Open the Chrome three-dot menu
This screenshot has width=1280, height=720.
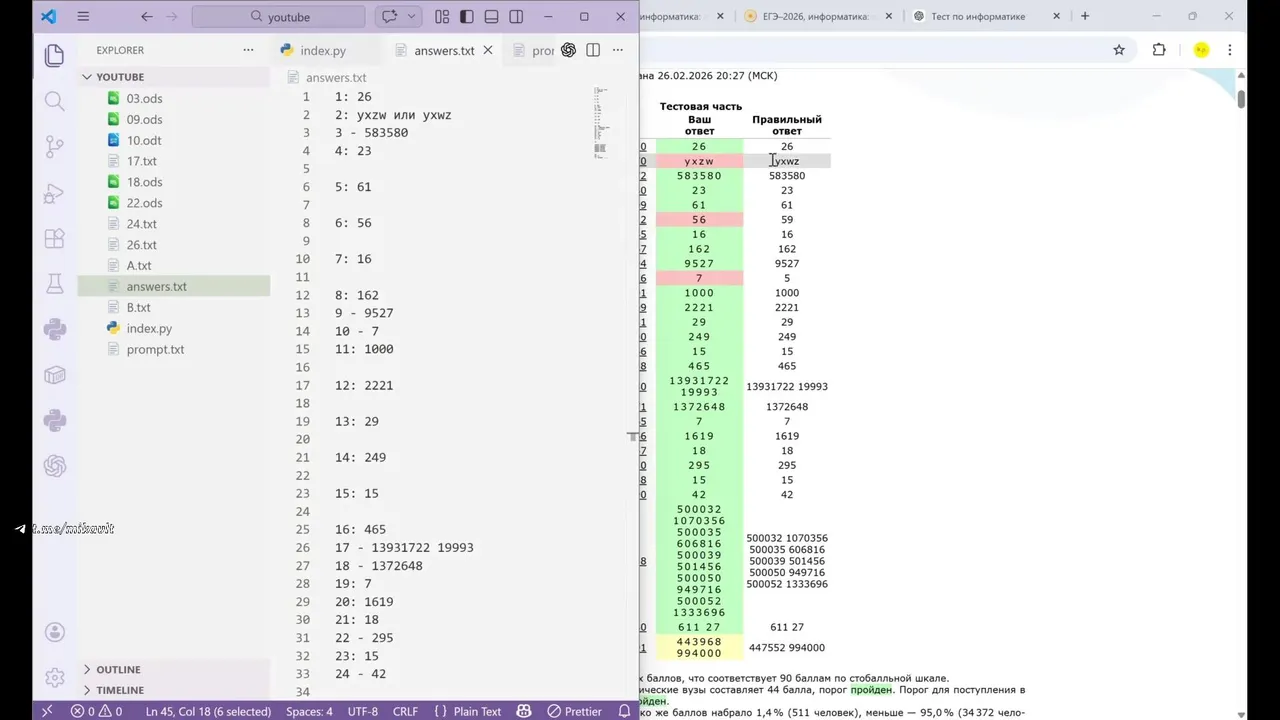tap(1230, 50)
